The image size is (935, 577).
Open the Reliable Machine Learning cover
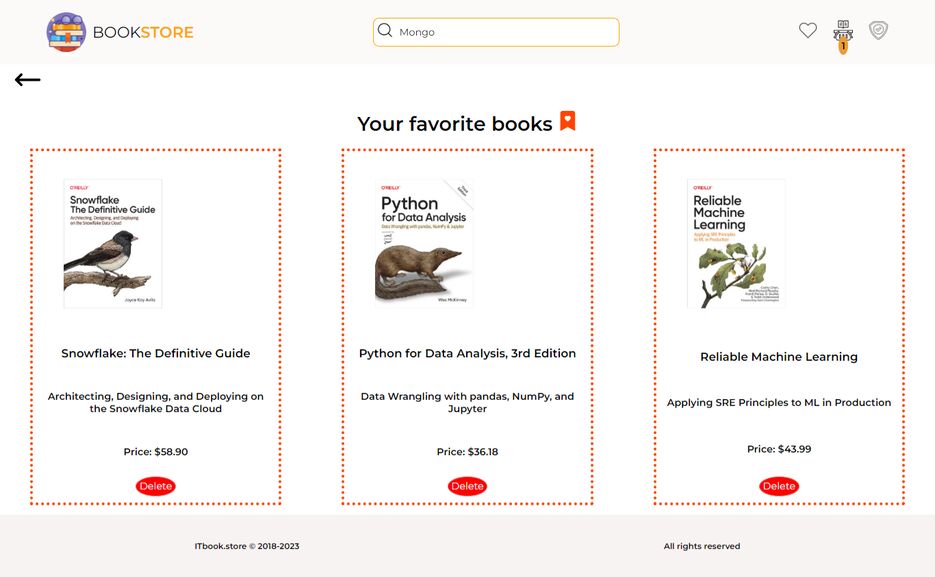click(x=736, y=244)
